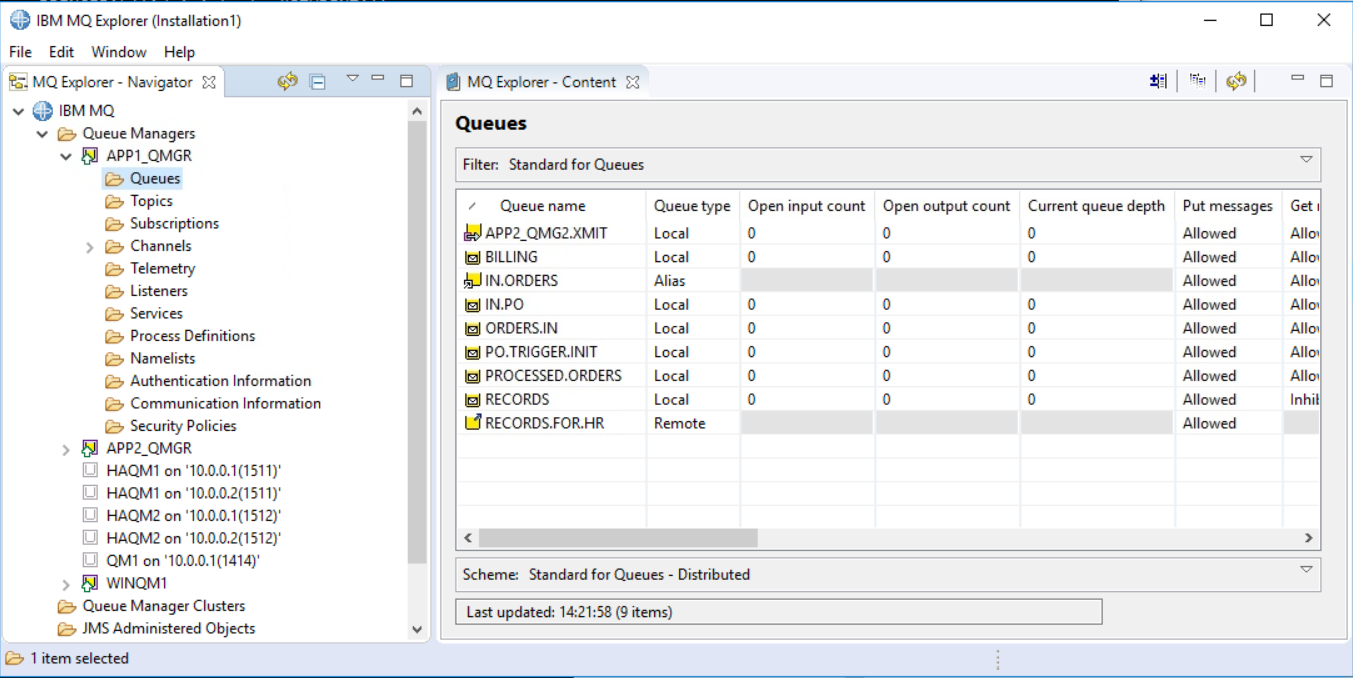Image resolution: width=1353 pixels, height=678 pixels.
Task: Select Queue Manager Clusters folder
Action: [x=151, y=606]
